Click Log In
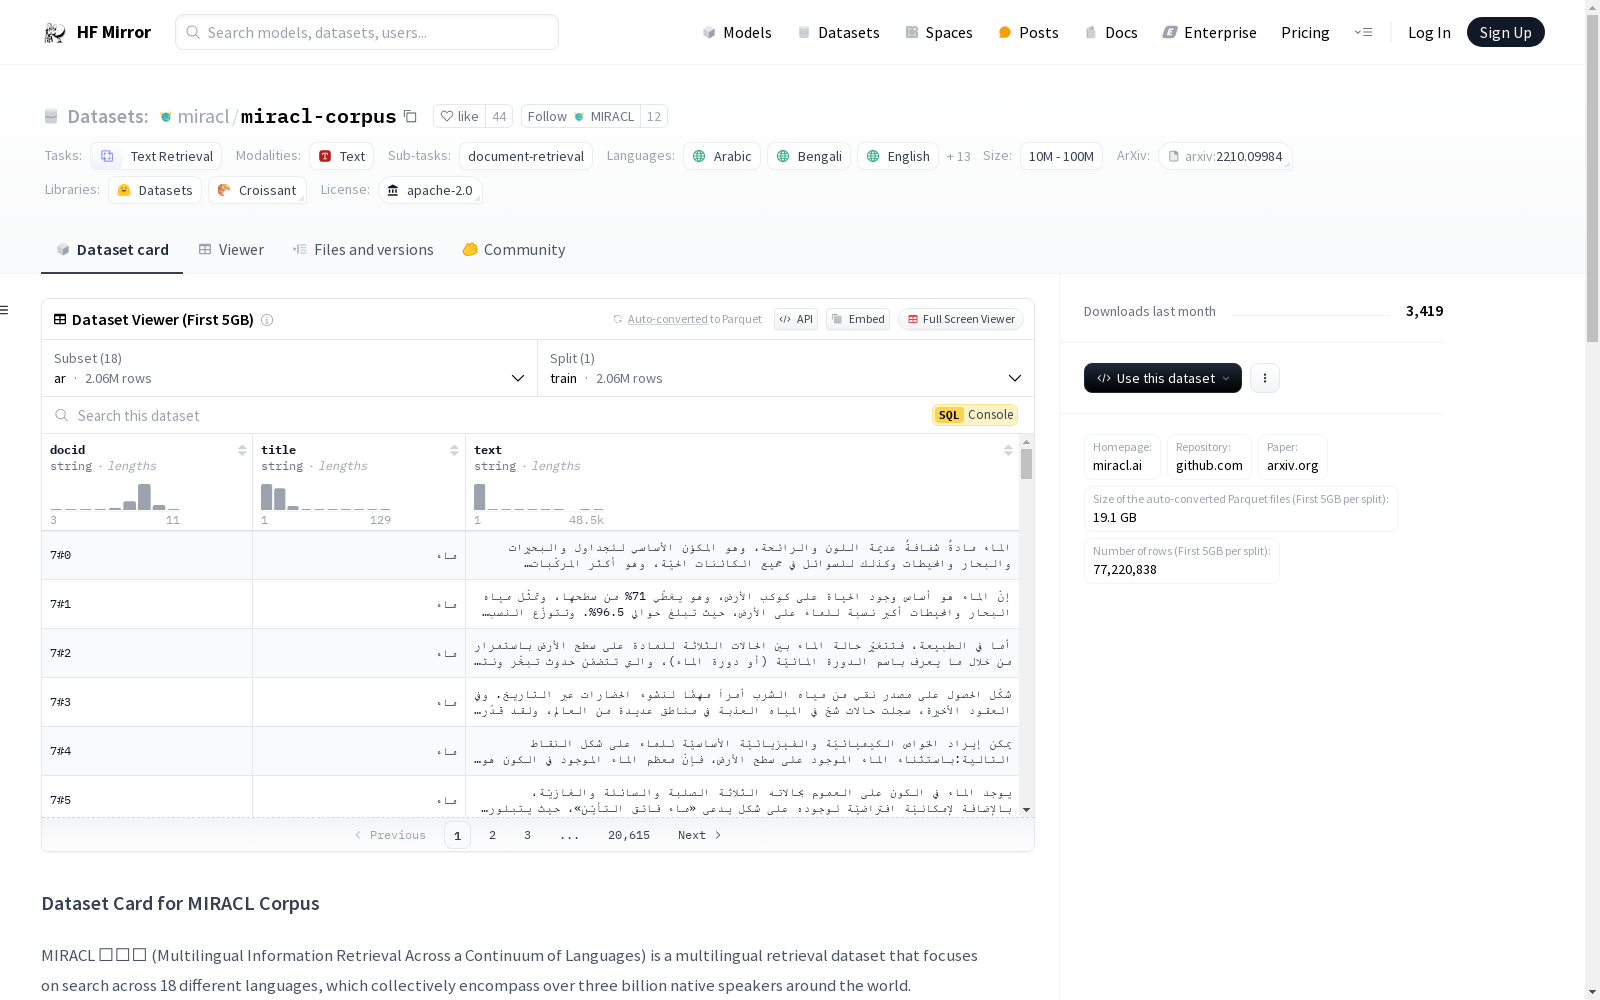 pos(1429,32)
